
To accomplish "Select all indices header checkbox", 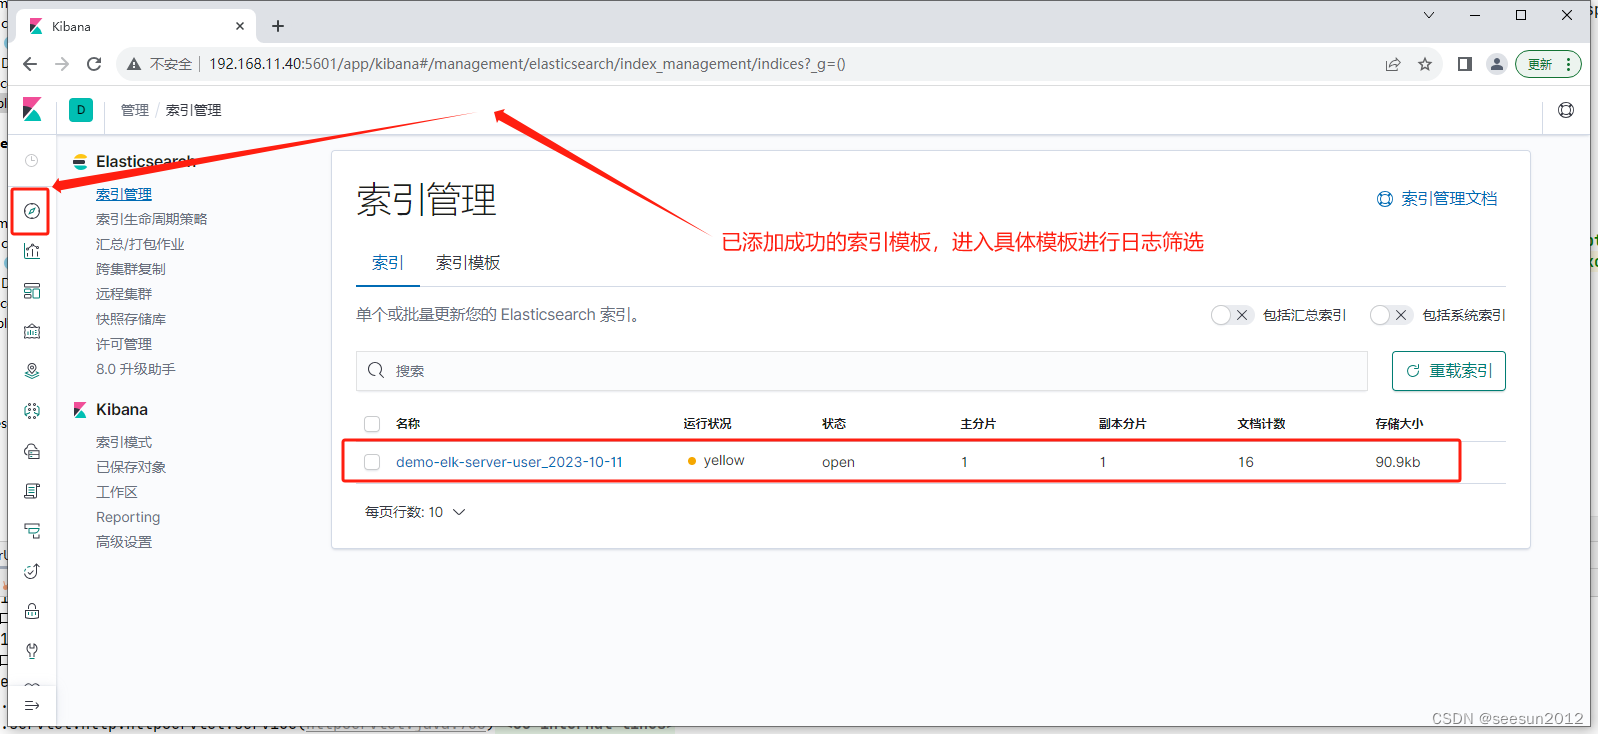I will pos(372,424).
